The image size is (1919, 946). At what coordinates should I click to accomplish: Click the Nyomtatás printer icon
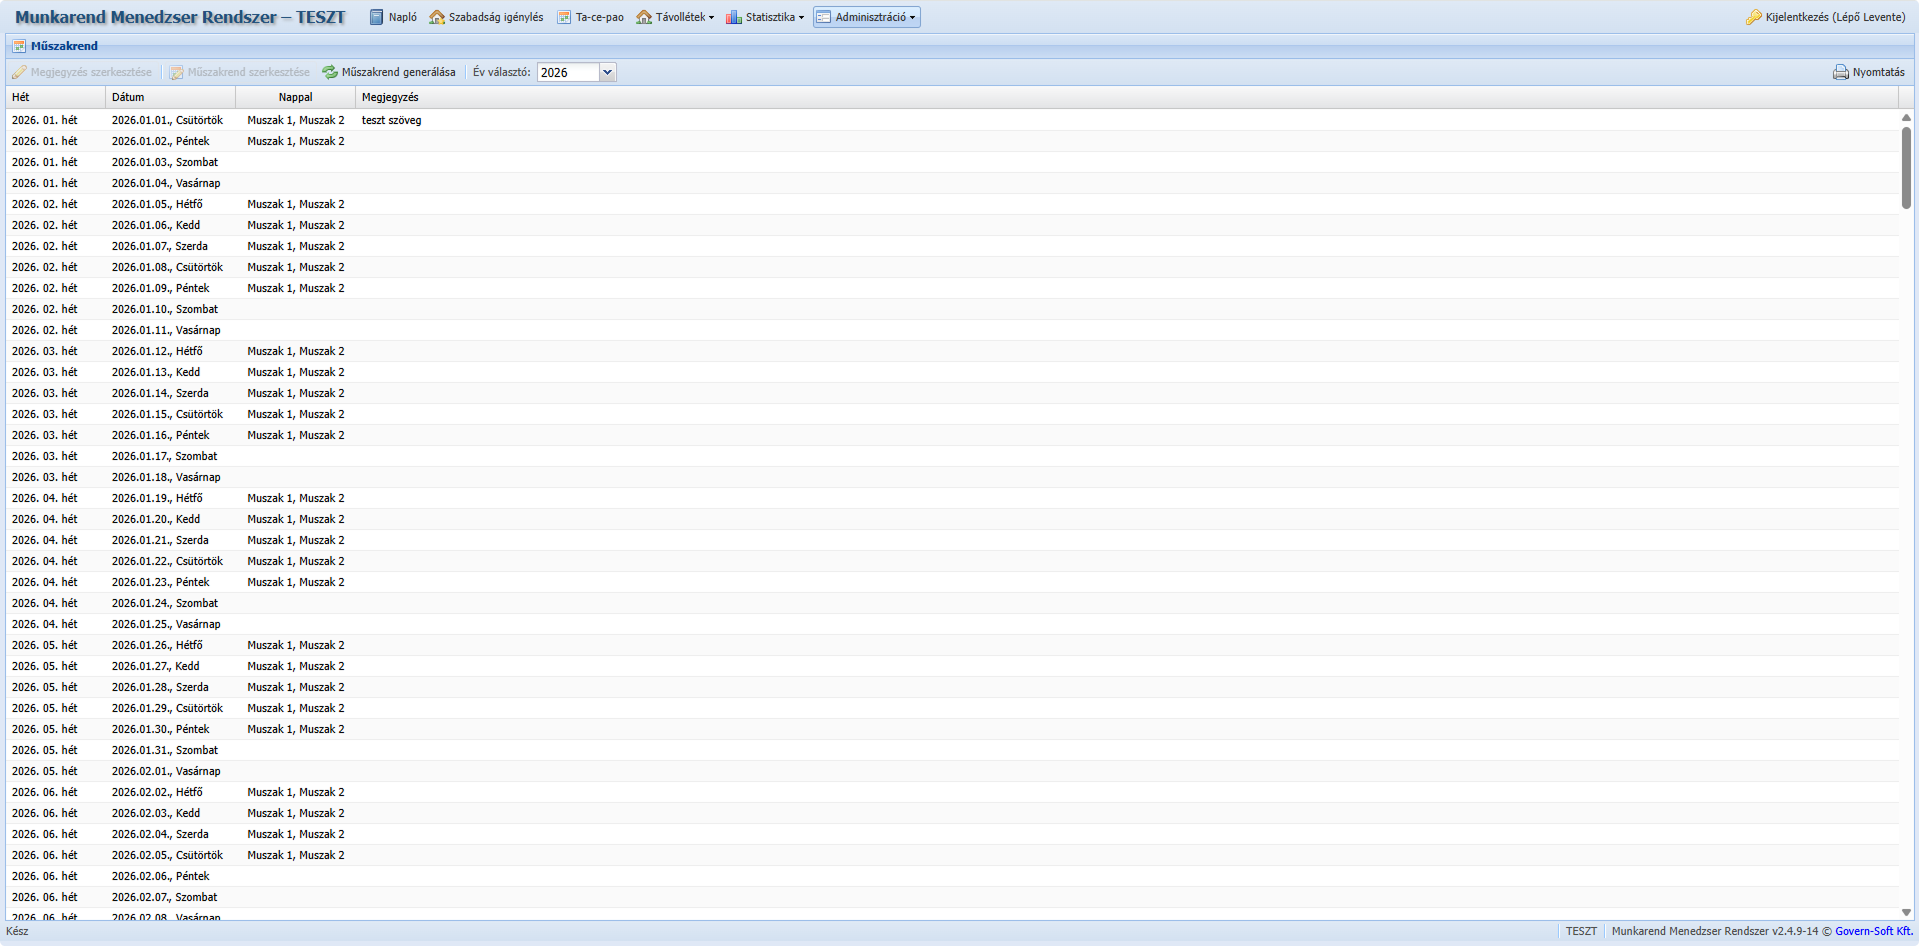[x=1840, y=72]
